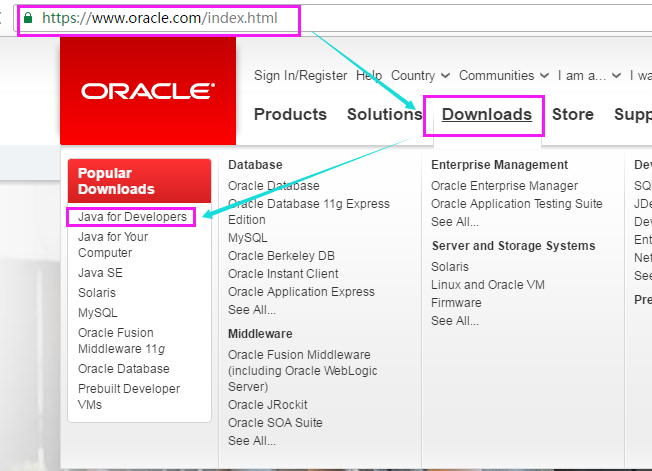
Task: Click Oracle Database in Popular Downloads
Action: [123, 369]
